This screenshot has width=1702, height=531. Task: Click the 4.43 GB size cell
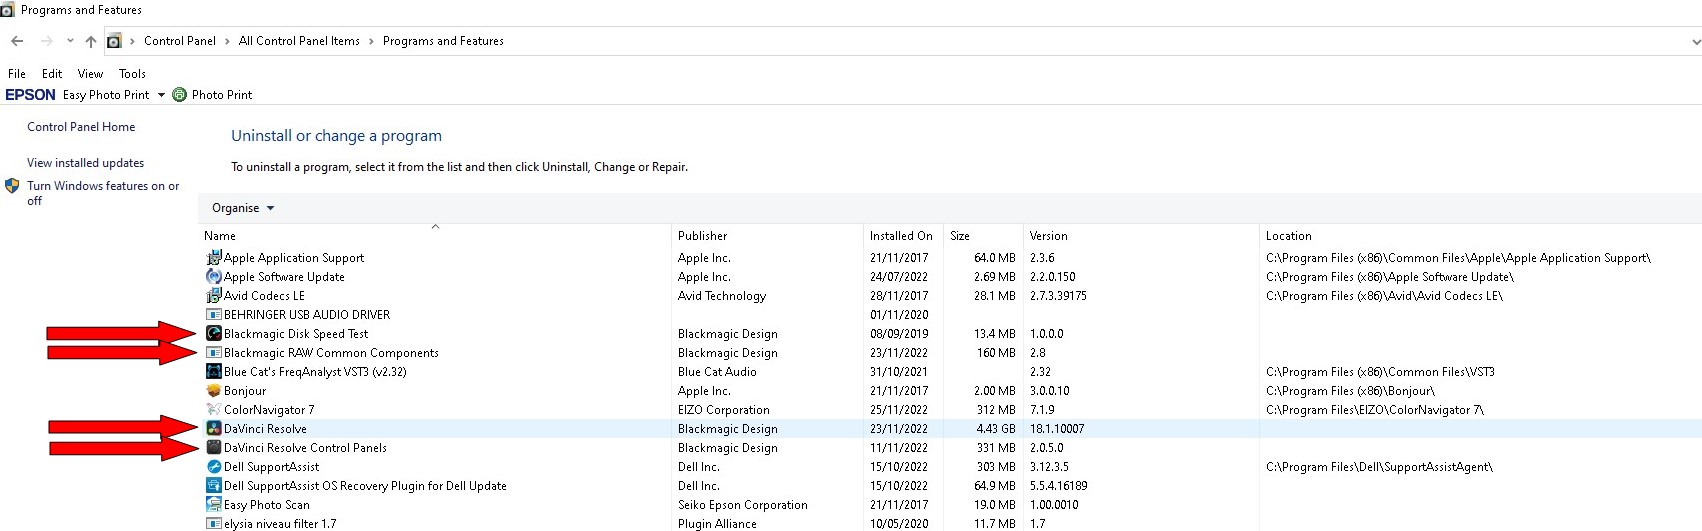pyautogui.click(x=995, y=429)
